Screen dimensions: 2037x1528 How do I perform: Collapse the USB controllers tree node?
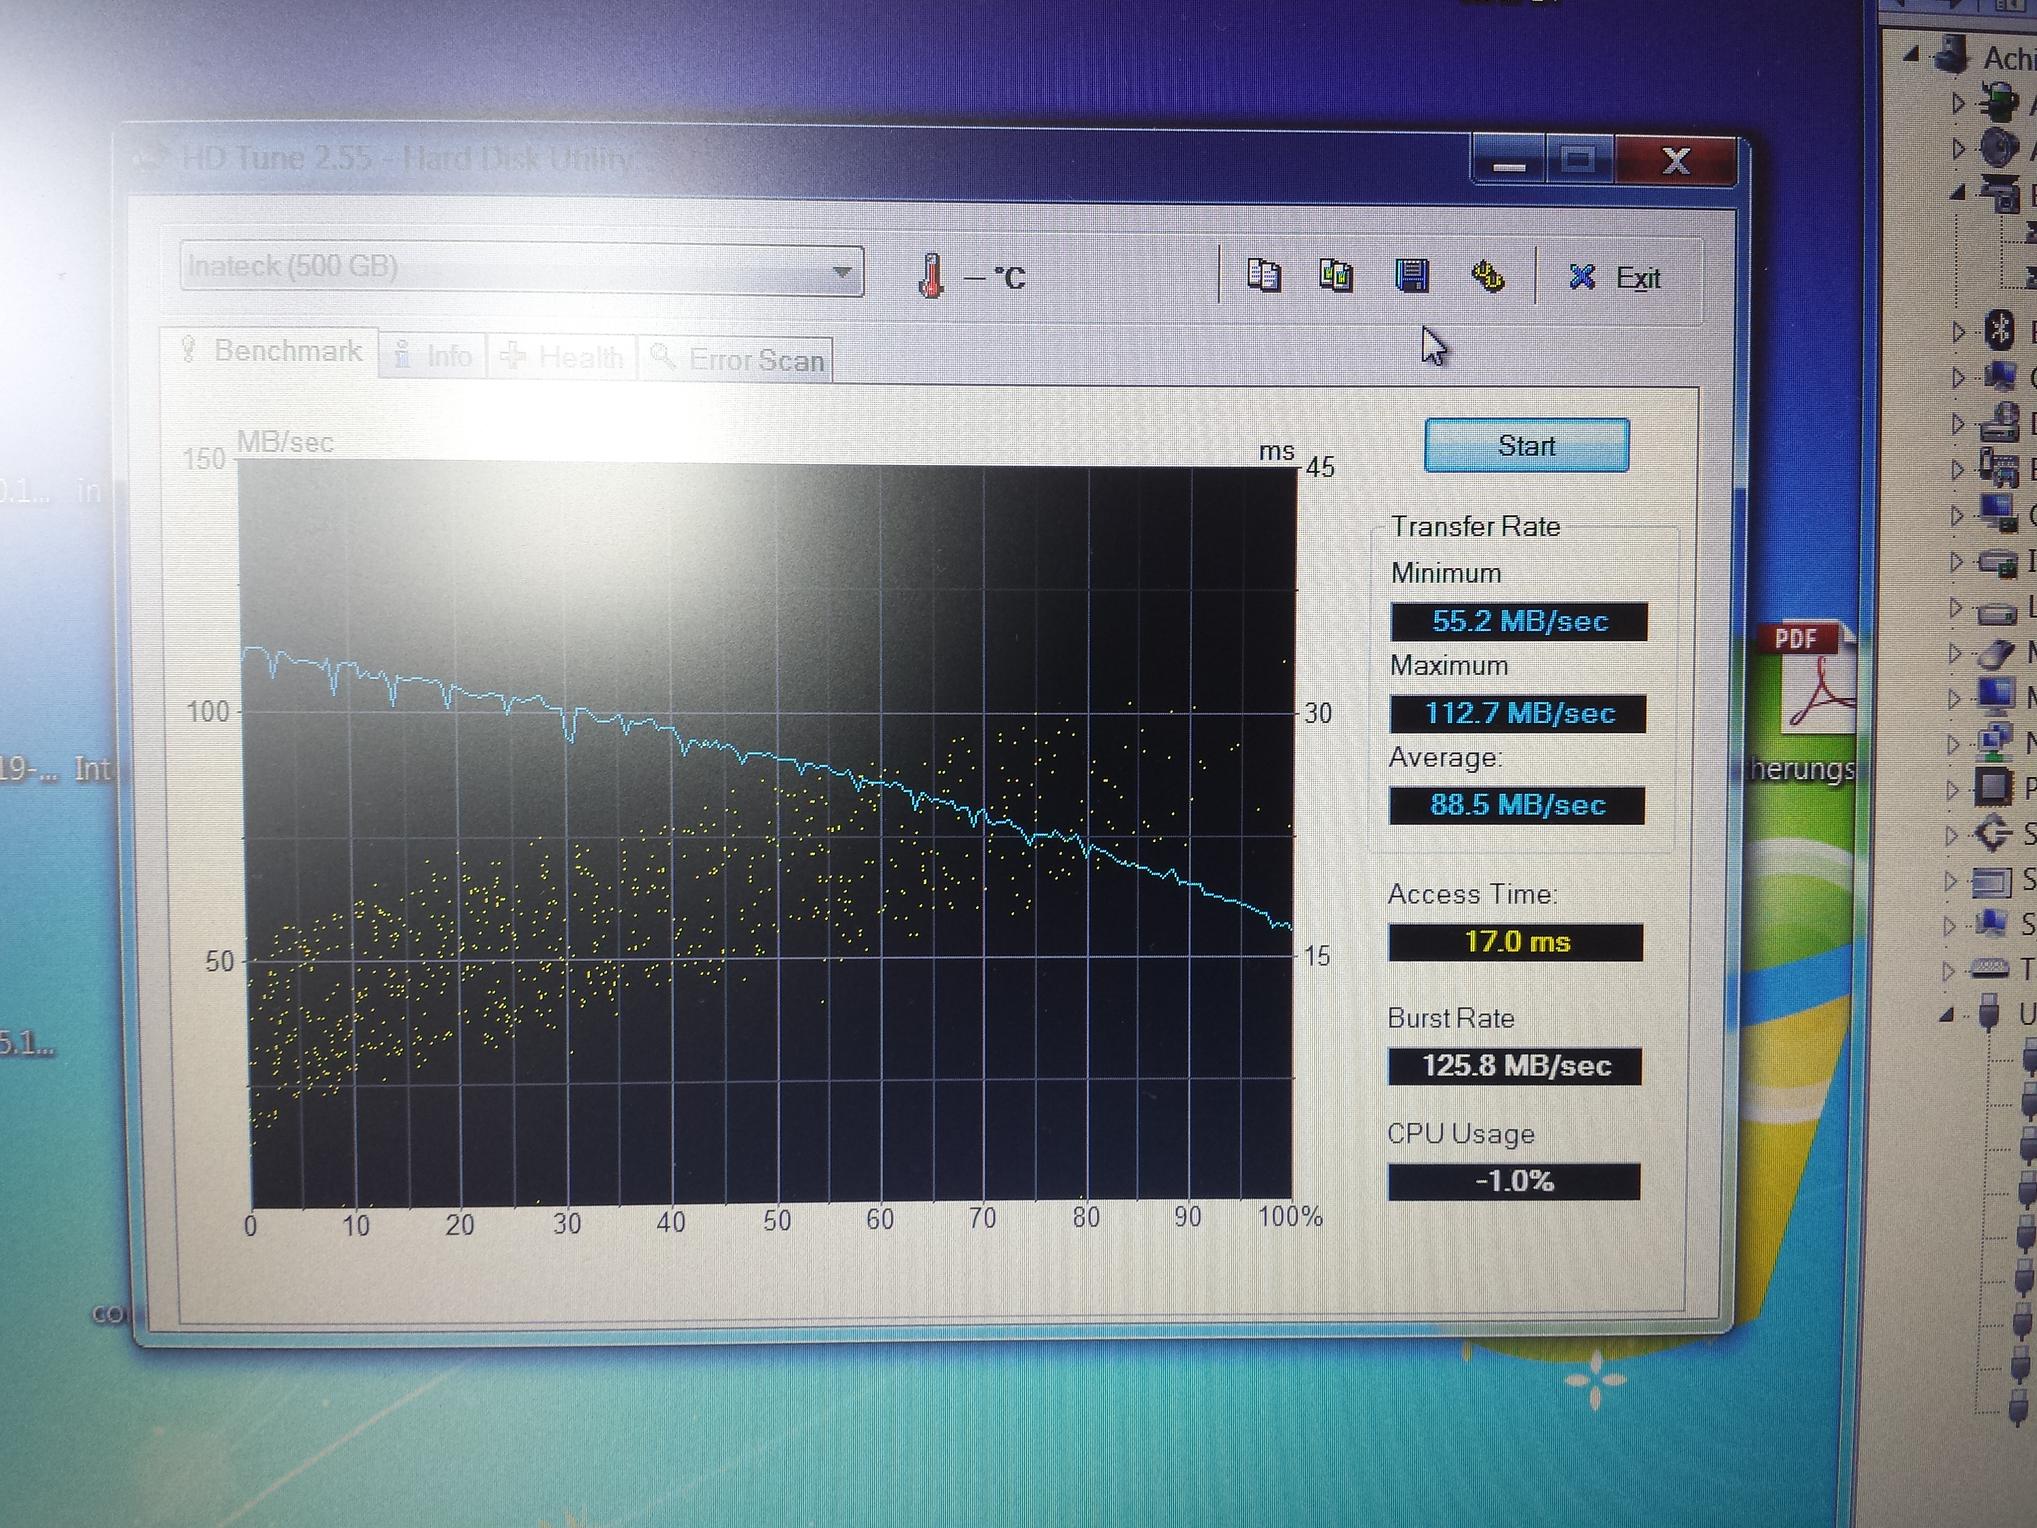(x=1946, y=1016)
